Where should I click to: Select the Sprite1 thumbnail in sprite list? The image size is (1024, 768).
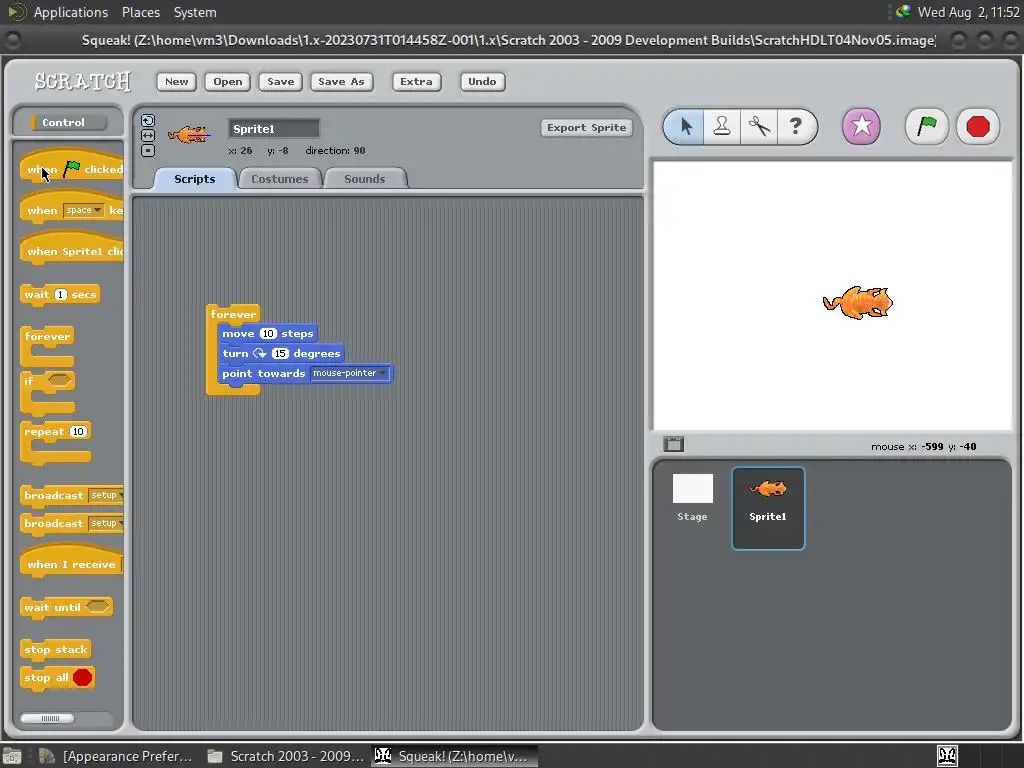point(768,508)
